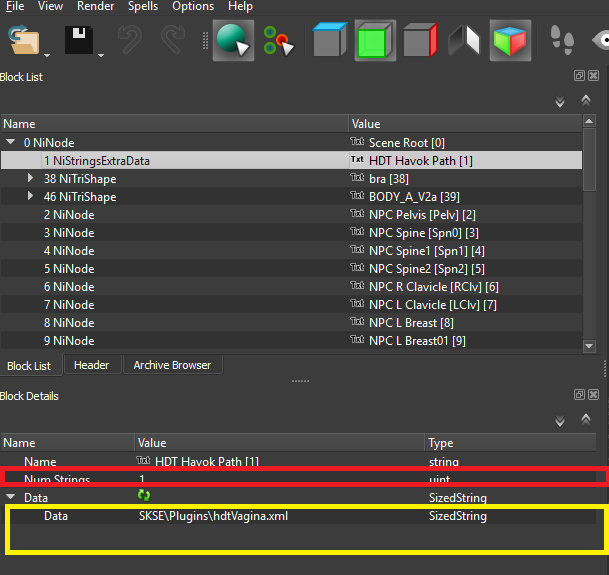Select the 8 NiNode row
The height and width of the screenshot is (575, 609).
[291, 322]
